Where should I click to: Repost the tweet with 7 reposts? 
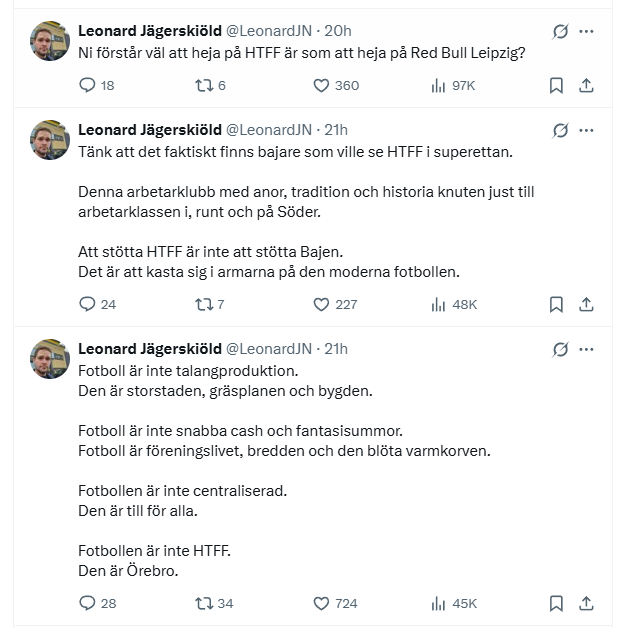(203, 304)
